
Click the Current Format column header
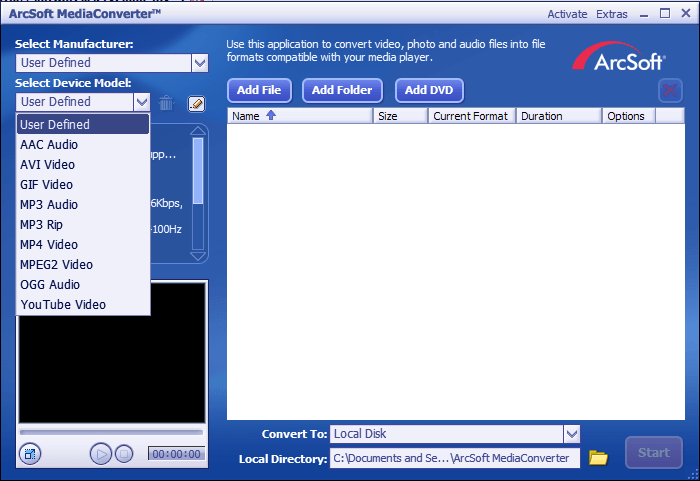[472, 116]
